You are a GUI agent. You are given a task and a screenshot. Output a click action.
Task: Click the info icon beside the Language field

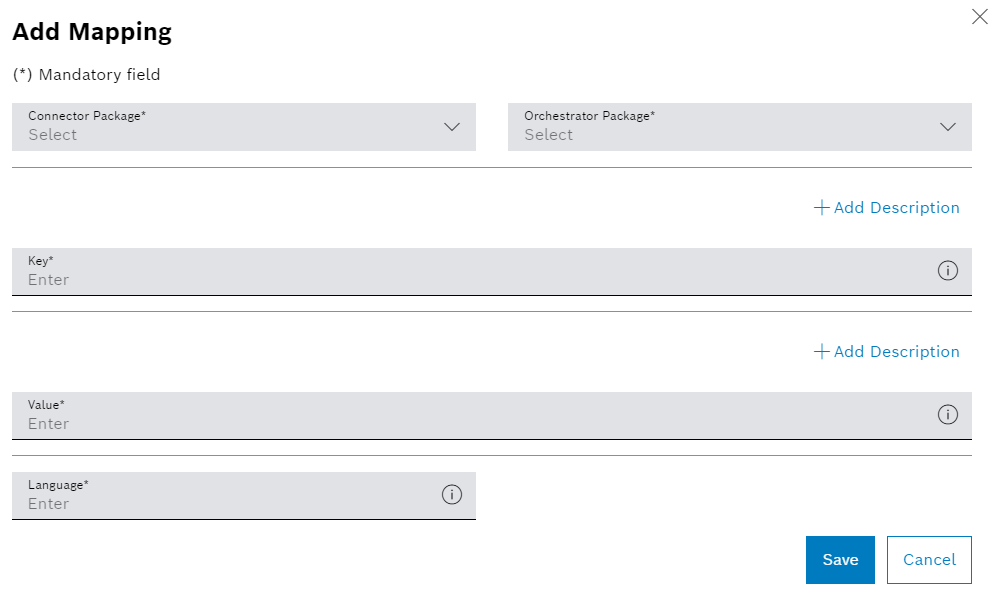(451, 494)
